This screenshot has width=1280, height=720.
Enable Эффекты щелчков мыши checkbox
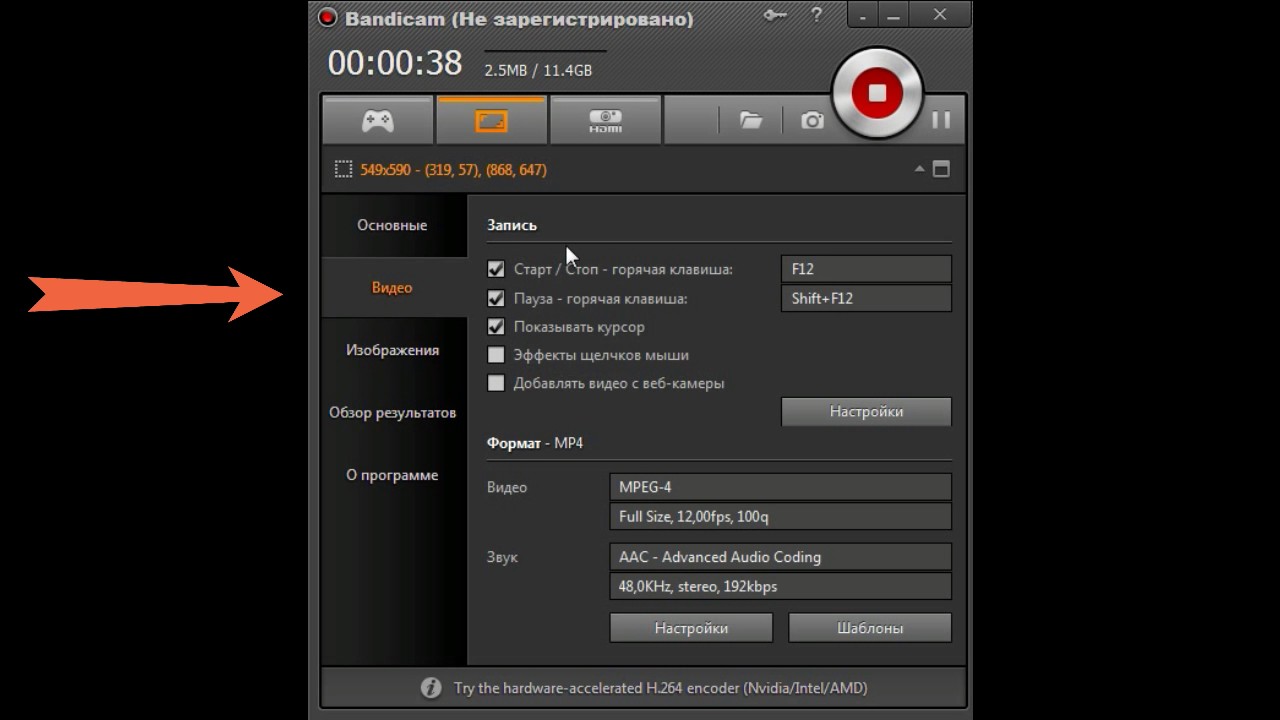pyautogui.click(x=496, y=355)
